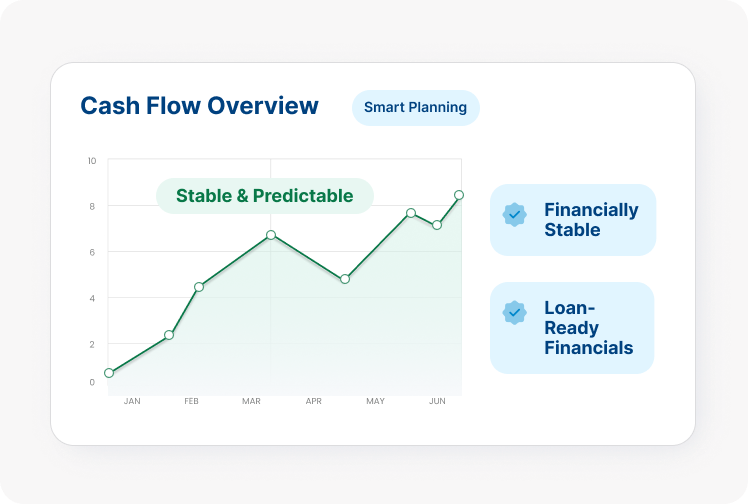Click the Cash Flow Overview heading
The image size is (748, 504).
pyautogui.click(x=199, y=106)
